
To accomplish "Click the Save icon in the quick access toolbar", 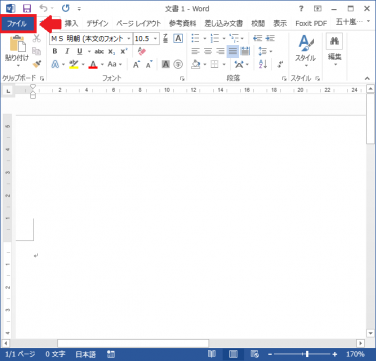I will click(27, 8).
